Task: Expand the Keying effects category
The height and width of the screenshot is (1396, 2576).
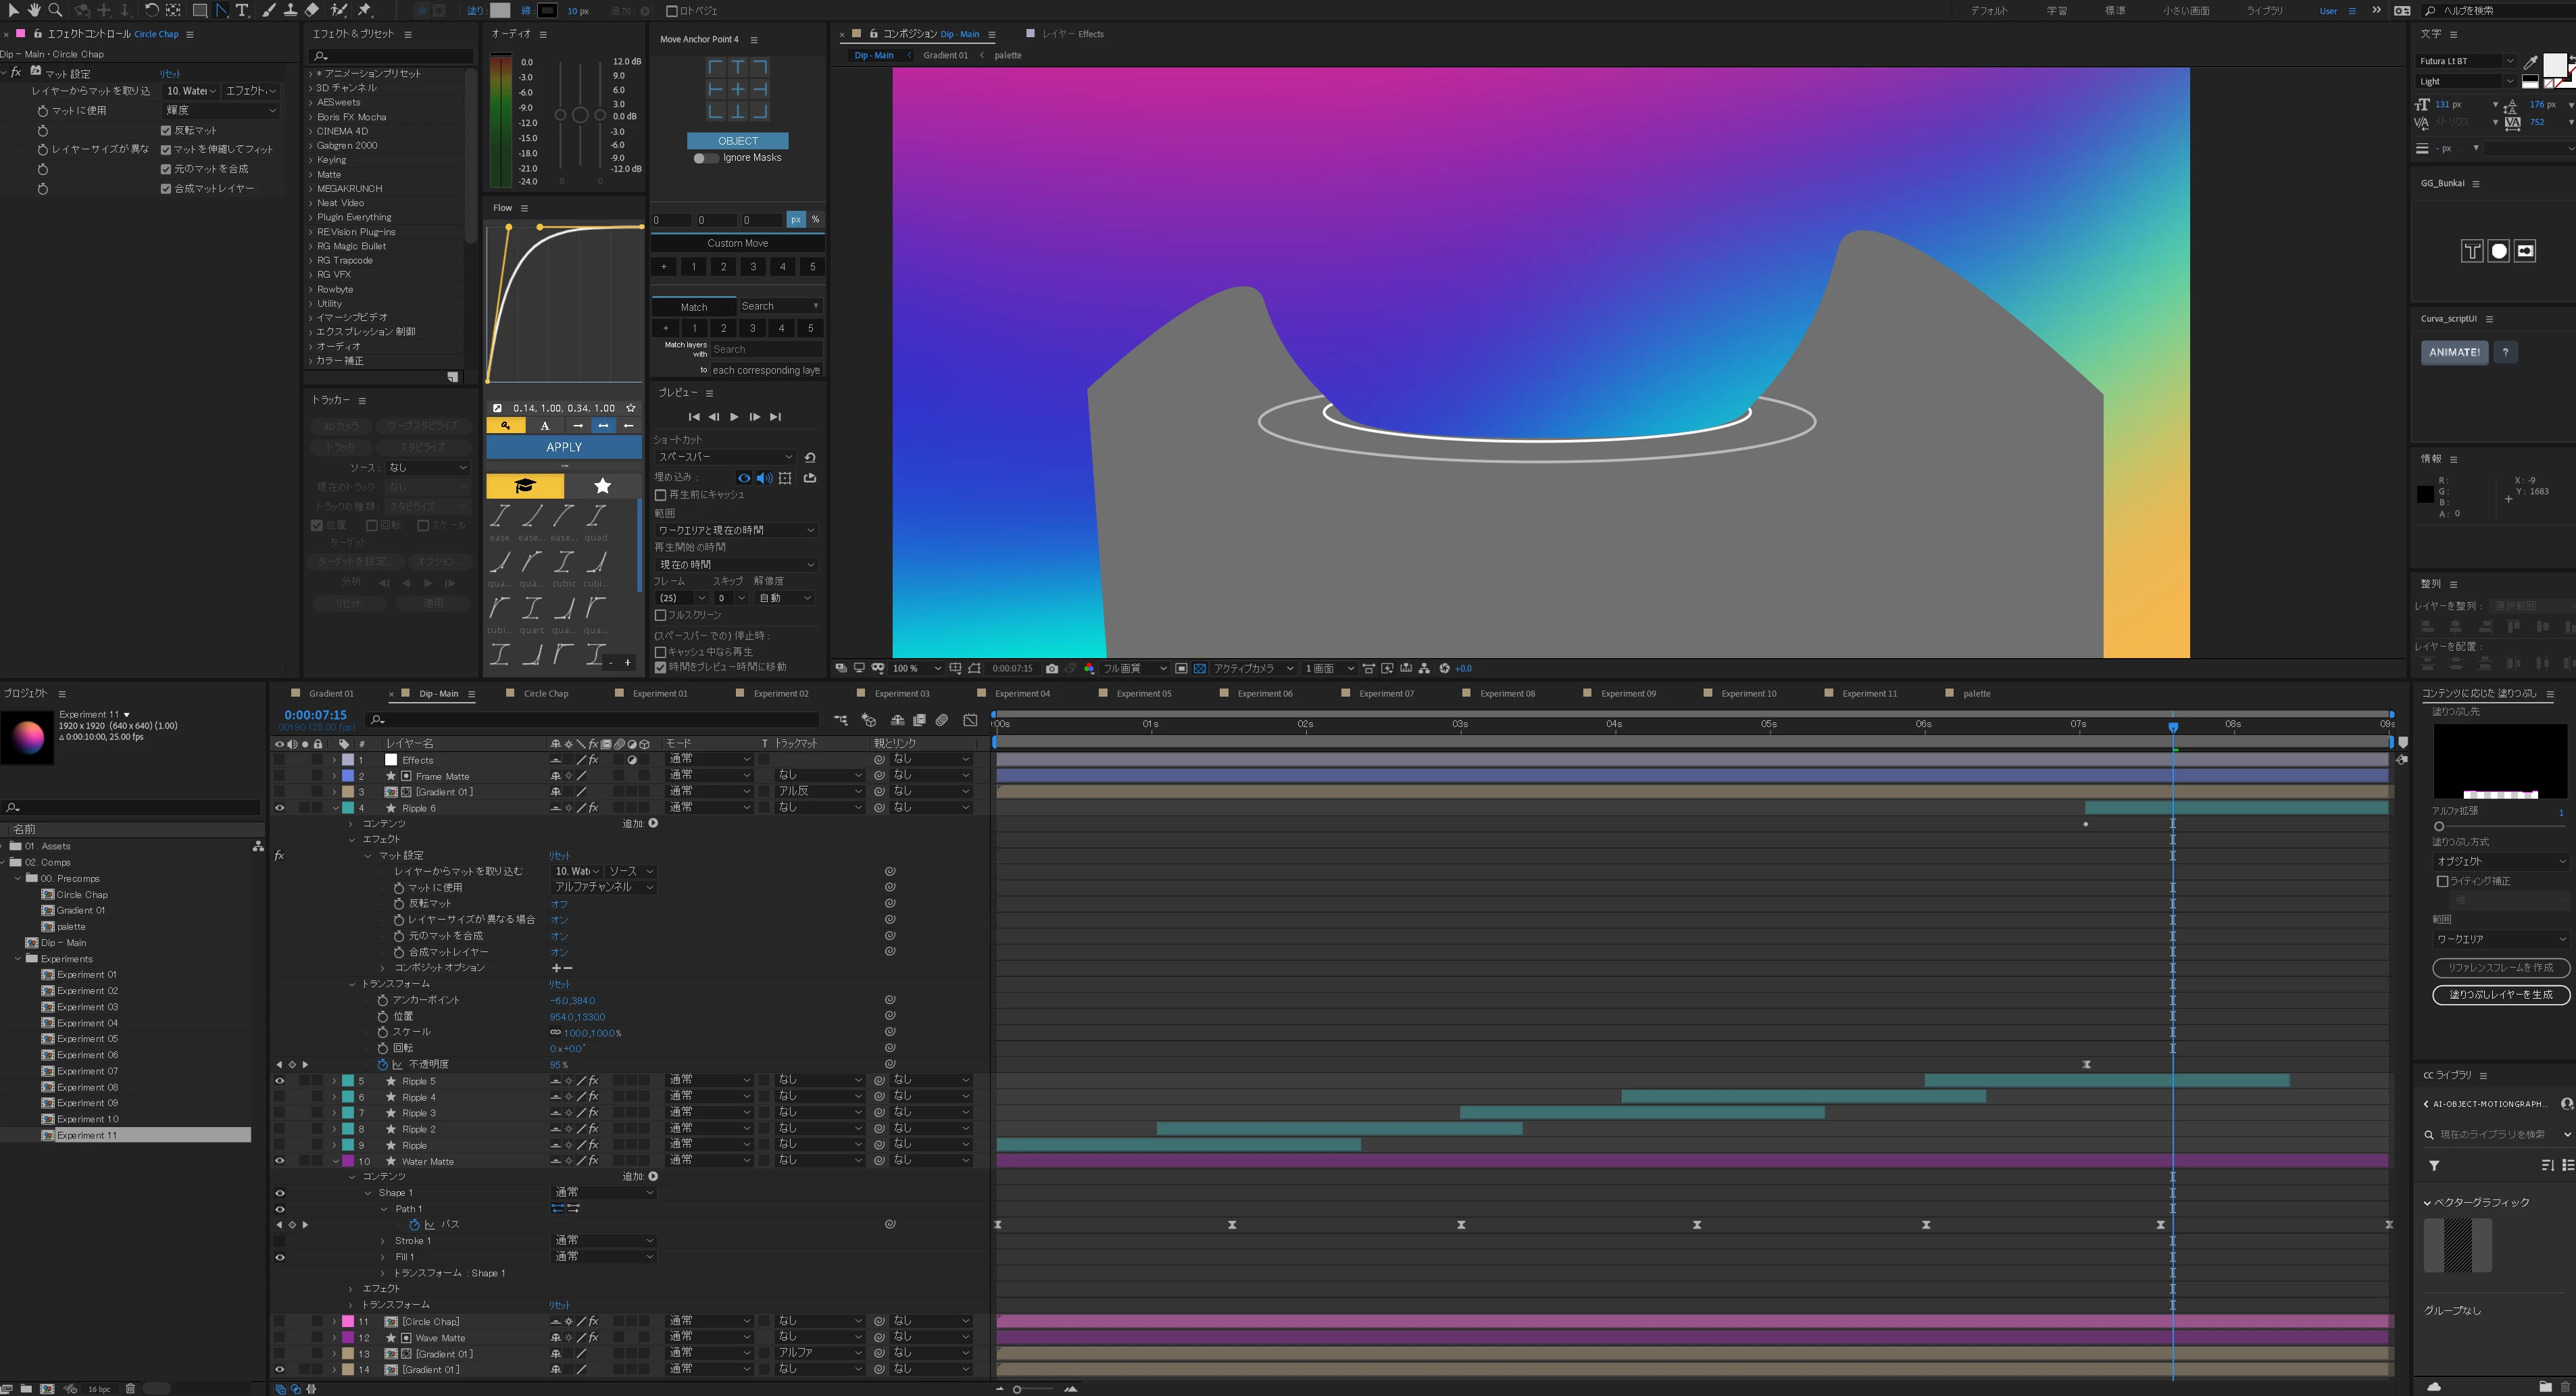Action: [311, 160]
